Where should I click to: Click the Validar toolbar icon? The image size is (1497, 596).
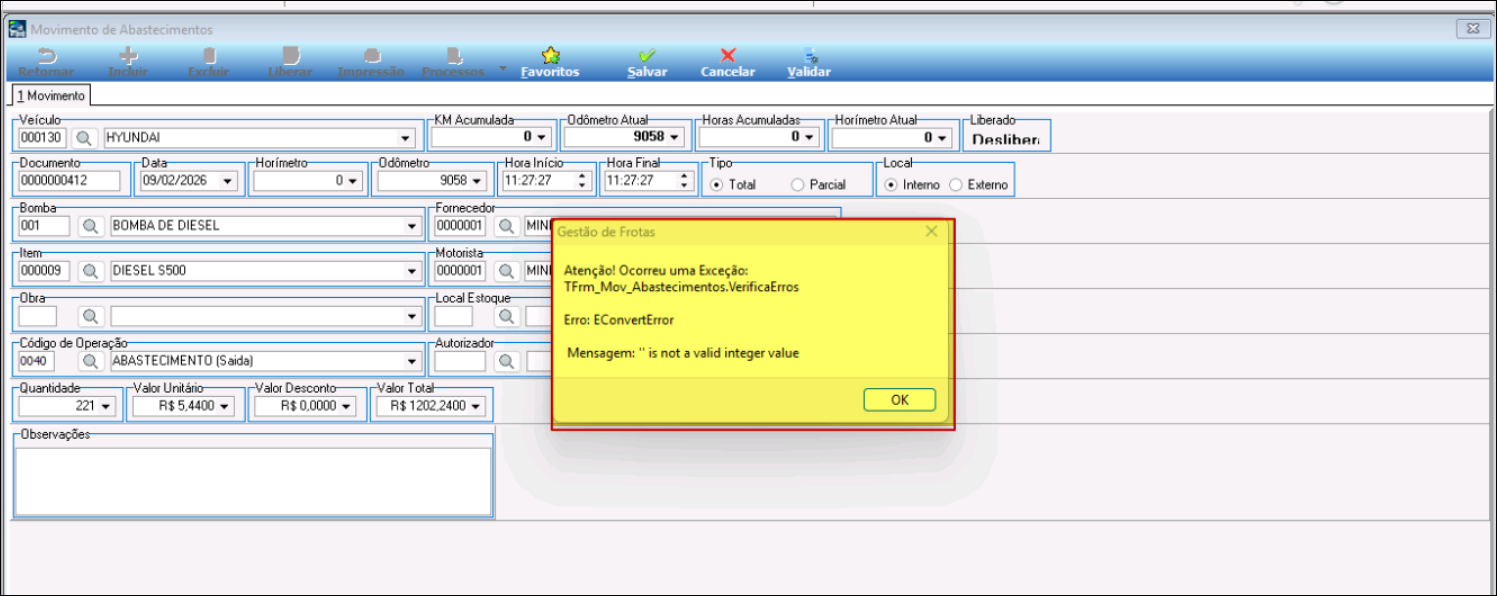pos(809,56)
